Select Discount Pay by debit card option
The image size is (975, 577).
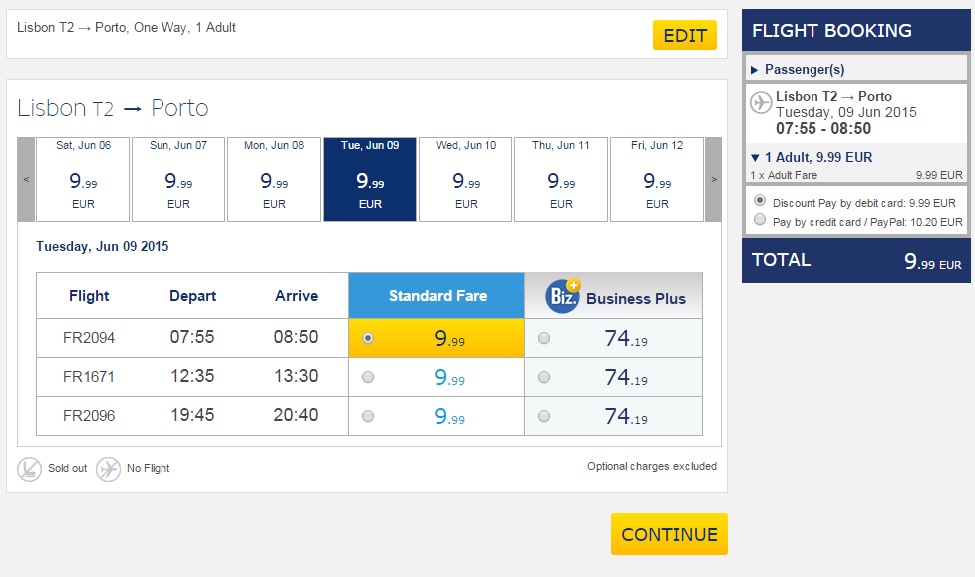[x=760, y=200]
